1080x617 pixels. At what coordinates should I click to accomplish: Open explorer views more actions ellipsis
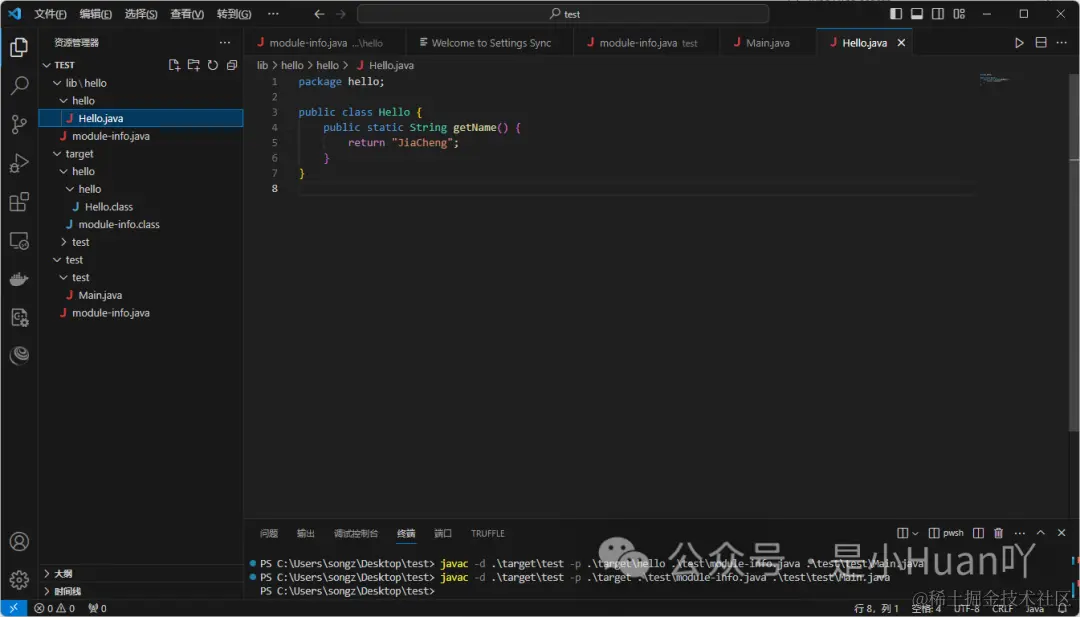coord(225,43)
